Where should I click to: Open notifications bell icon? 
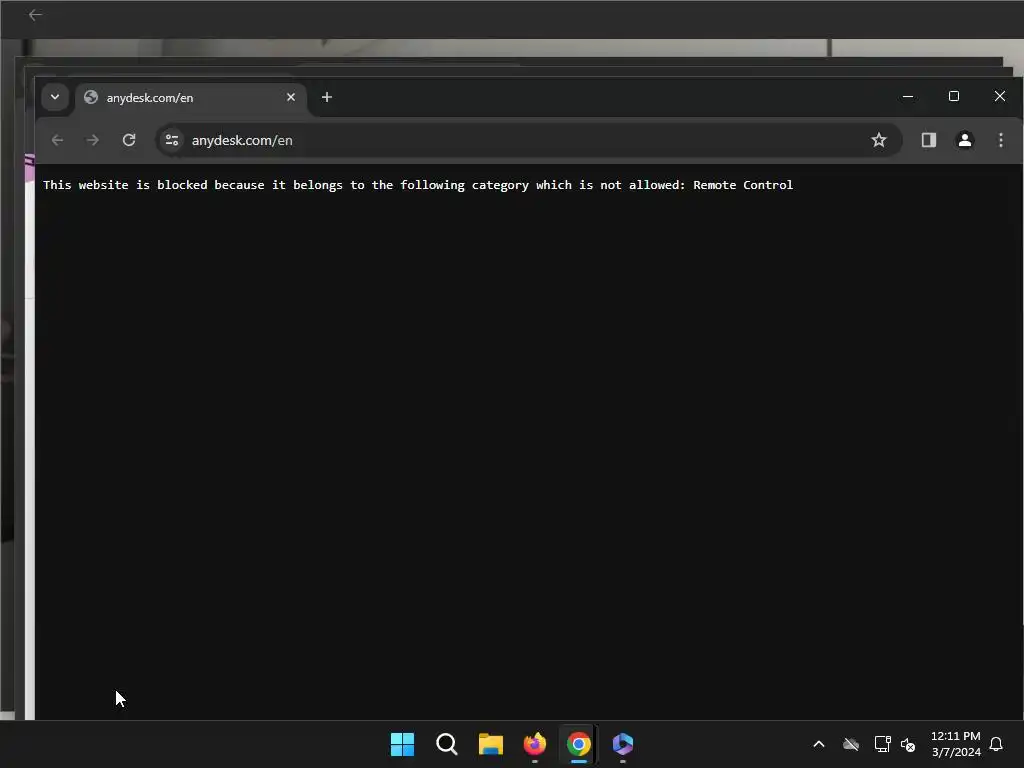[996, 744]
